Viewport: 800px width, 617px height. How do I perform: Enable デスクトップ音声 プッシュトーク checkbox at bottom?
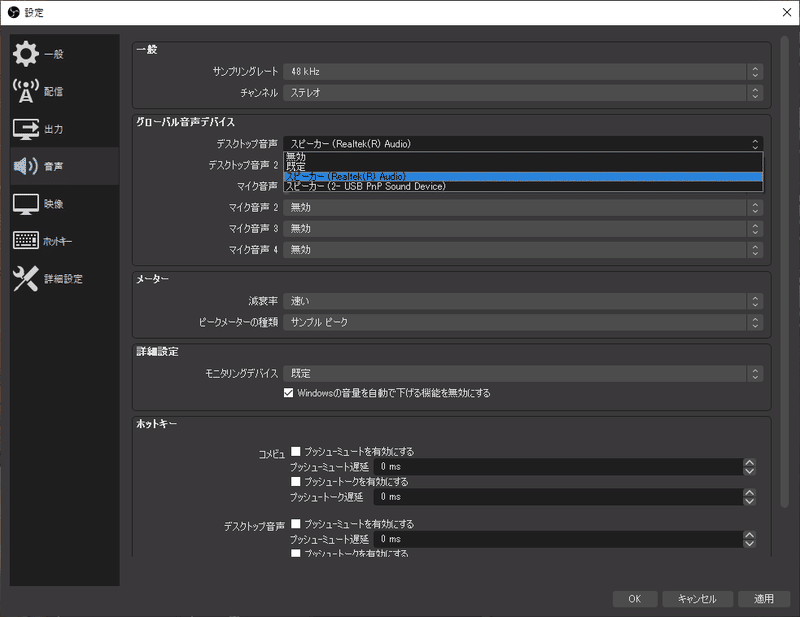pos(295,553)
